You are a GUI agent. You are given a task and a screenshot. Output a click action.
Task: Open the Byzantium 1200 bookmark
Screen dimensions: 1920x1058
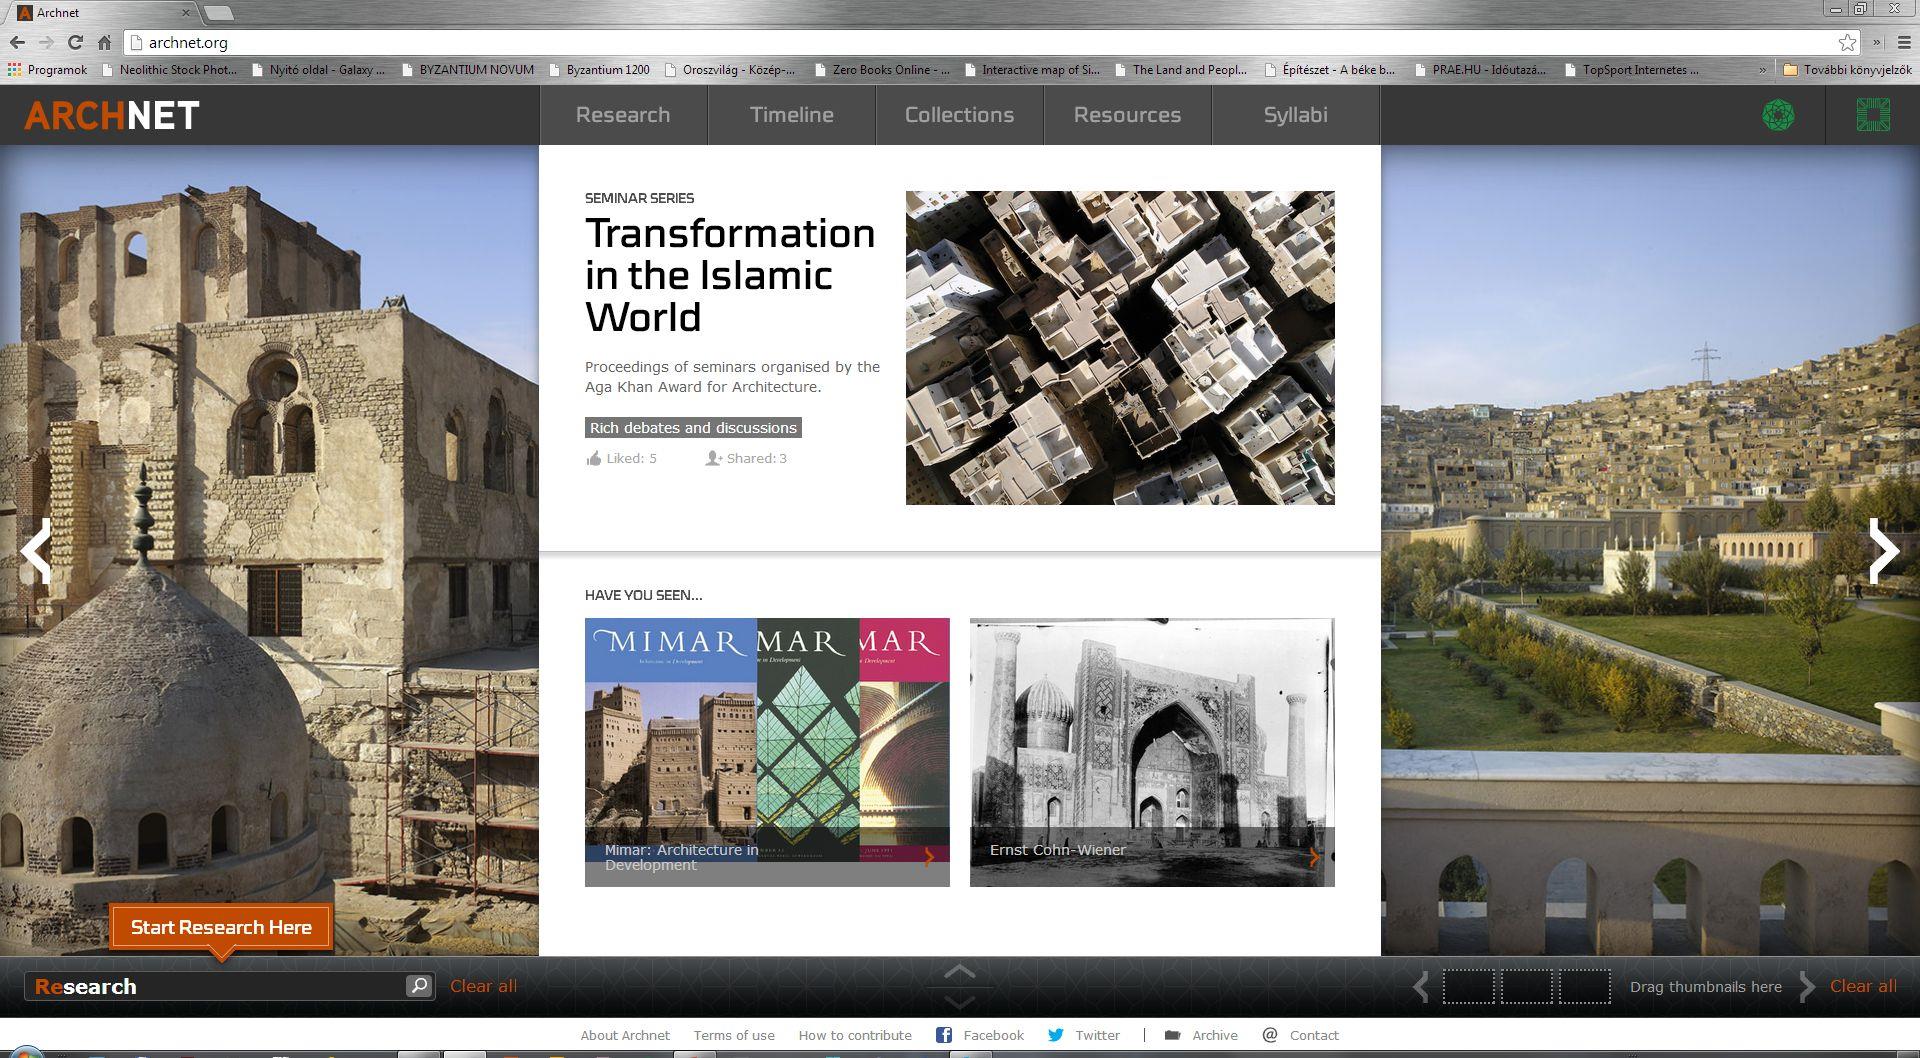tap(598, 69)
